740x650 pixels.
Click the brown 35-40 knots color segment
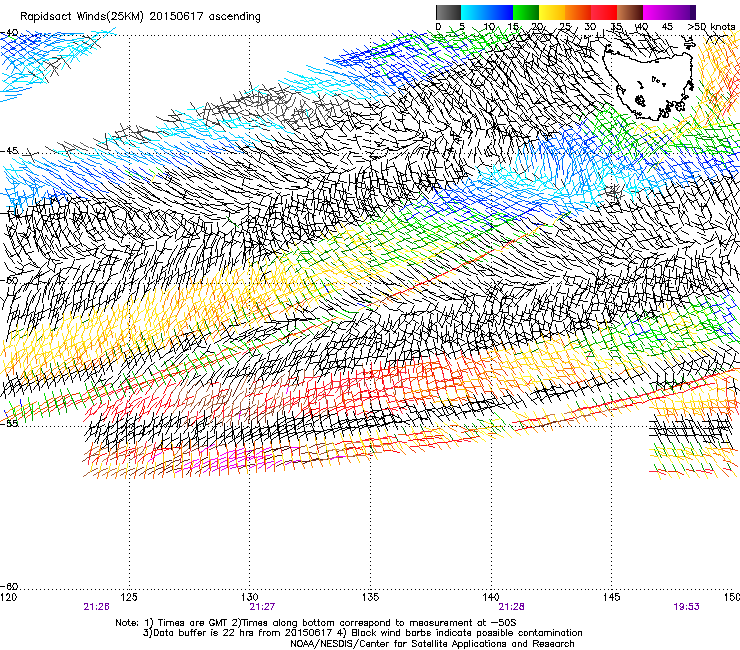[x=630, y=12]
